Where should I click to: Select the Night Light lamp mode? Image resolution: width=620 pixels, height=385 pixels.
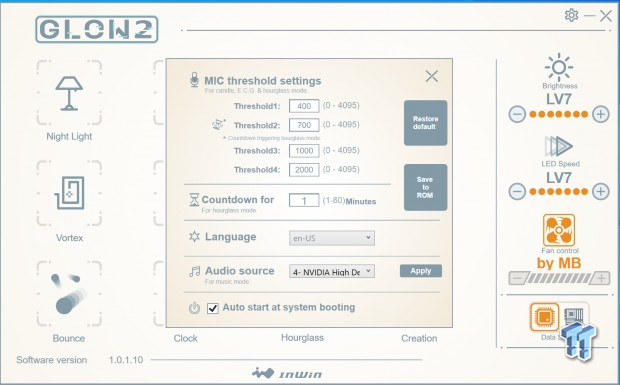point(69,93)
